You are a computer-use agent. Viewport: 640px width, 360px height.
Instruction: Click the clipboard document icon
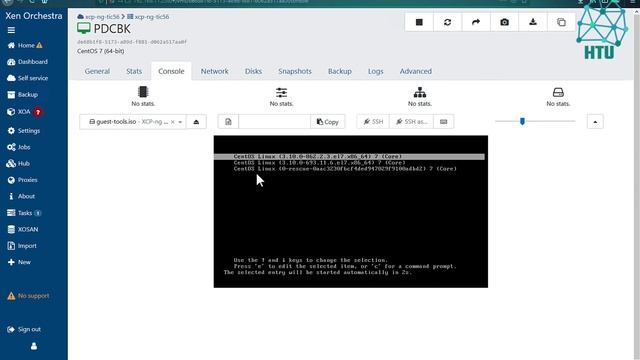coord(228,122)
